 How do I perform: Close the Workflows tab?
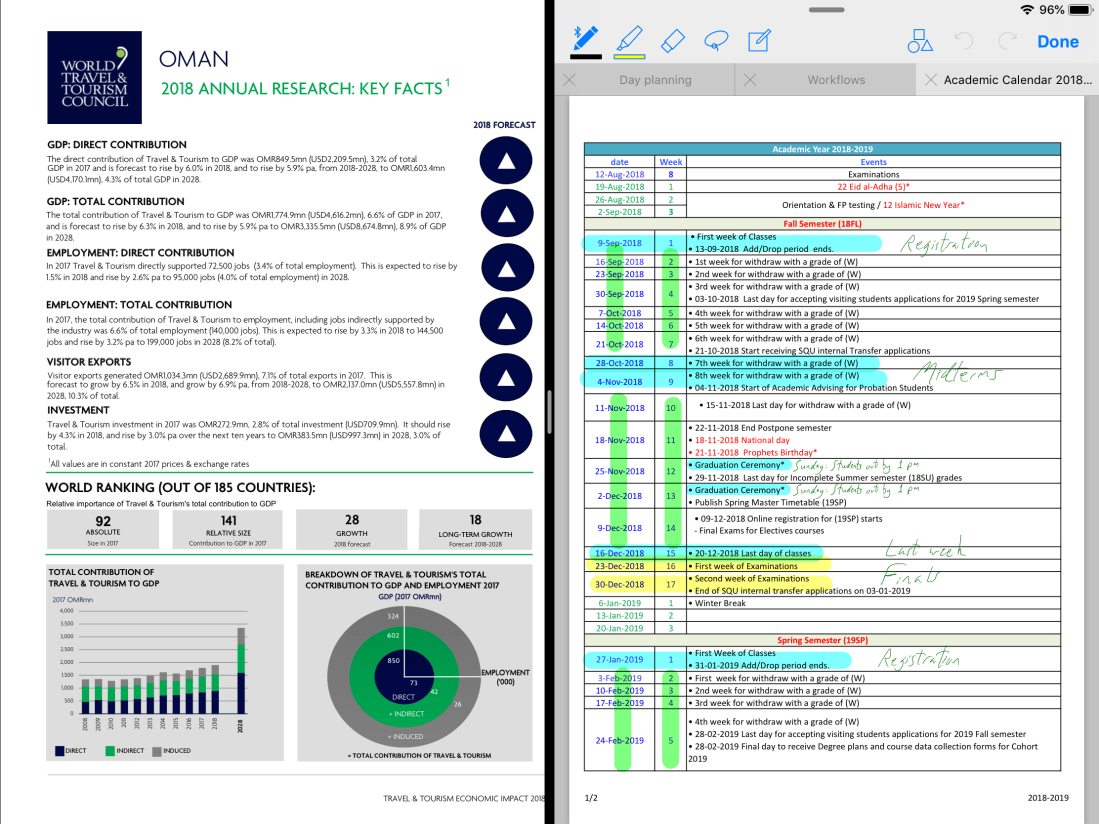[750, 80]
